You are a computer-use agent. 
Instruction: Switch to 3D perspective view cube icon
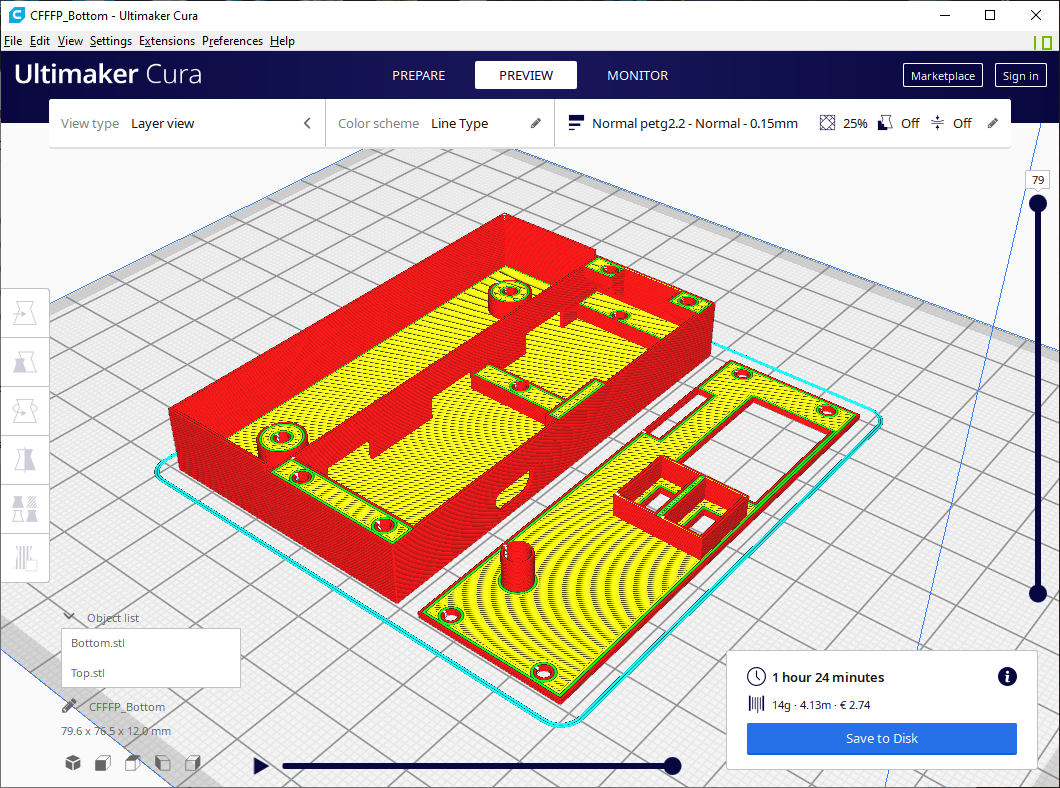point(73,763)
